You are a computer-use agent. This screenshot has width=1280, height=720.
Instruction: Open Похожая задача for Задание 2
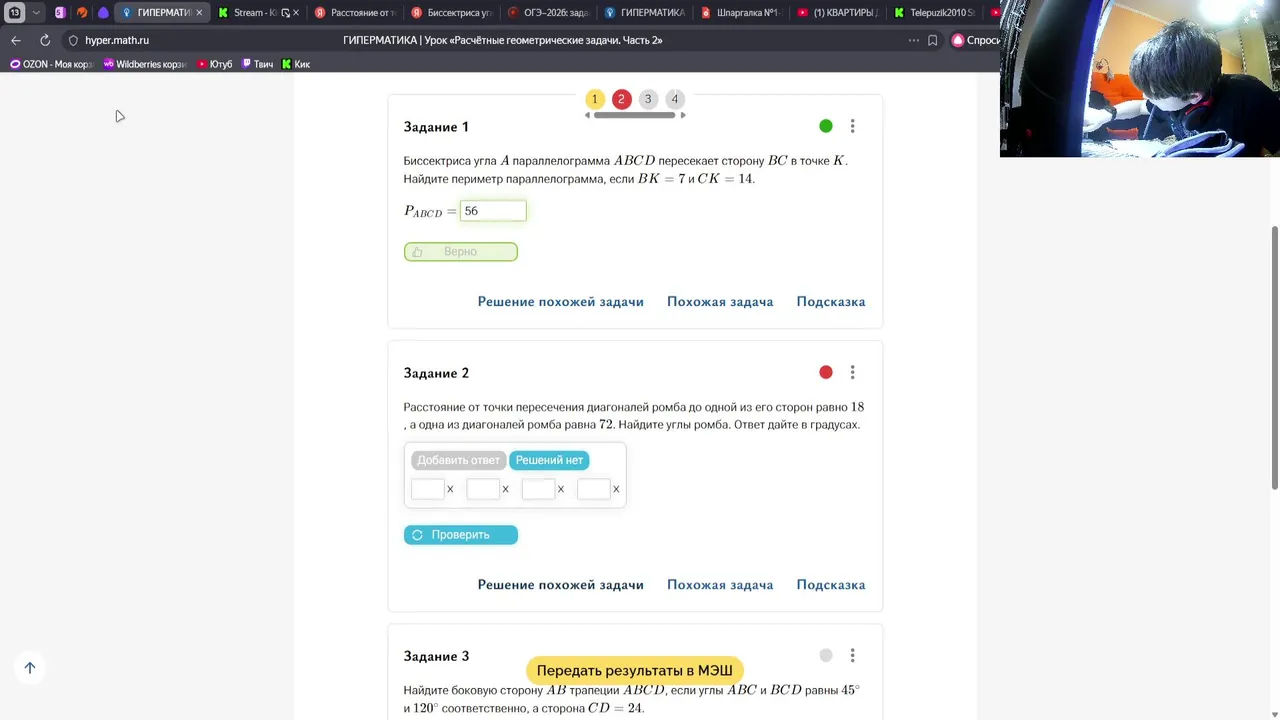(720, 585)
